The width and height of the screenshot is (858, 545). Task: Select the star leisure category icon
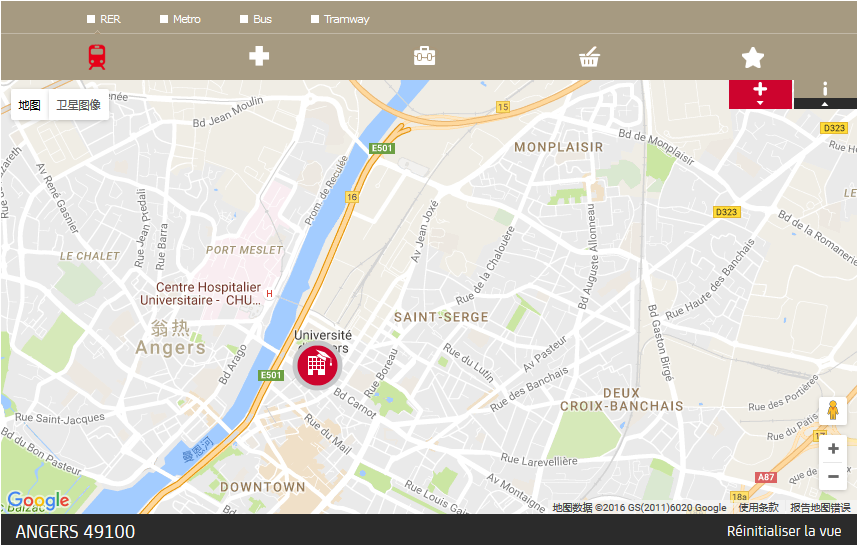(x=752, y=57)
